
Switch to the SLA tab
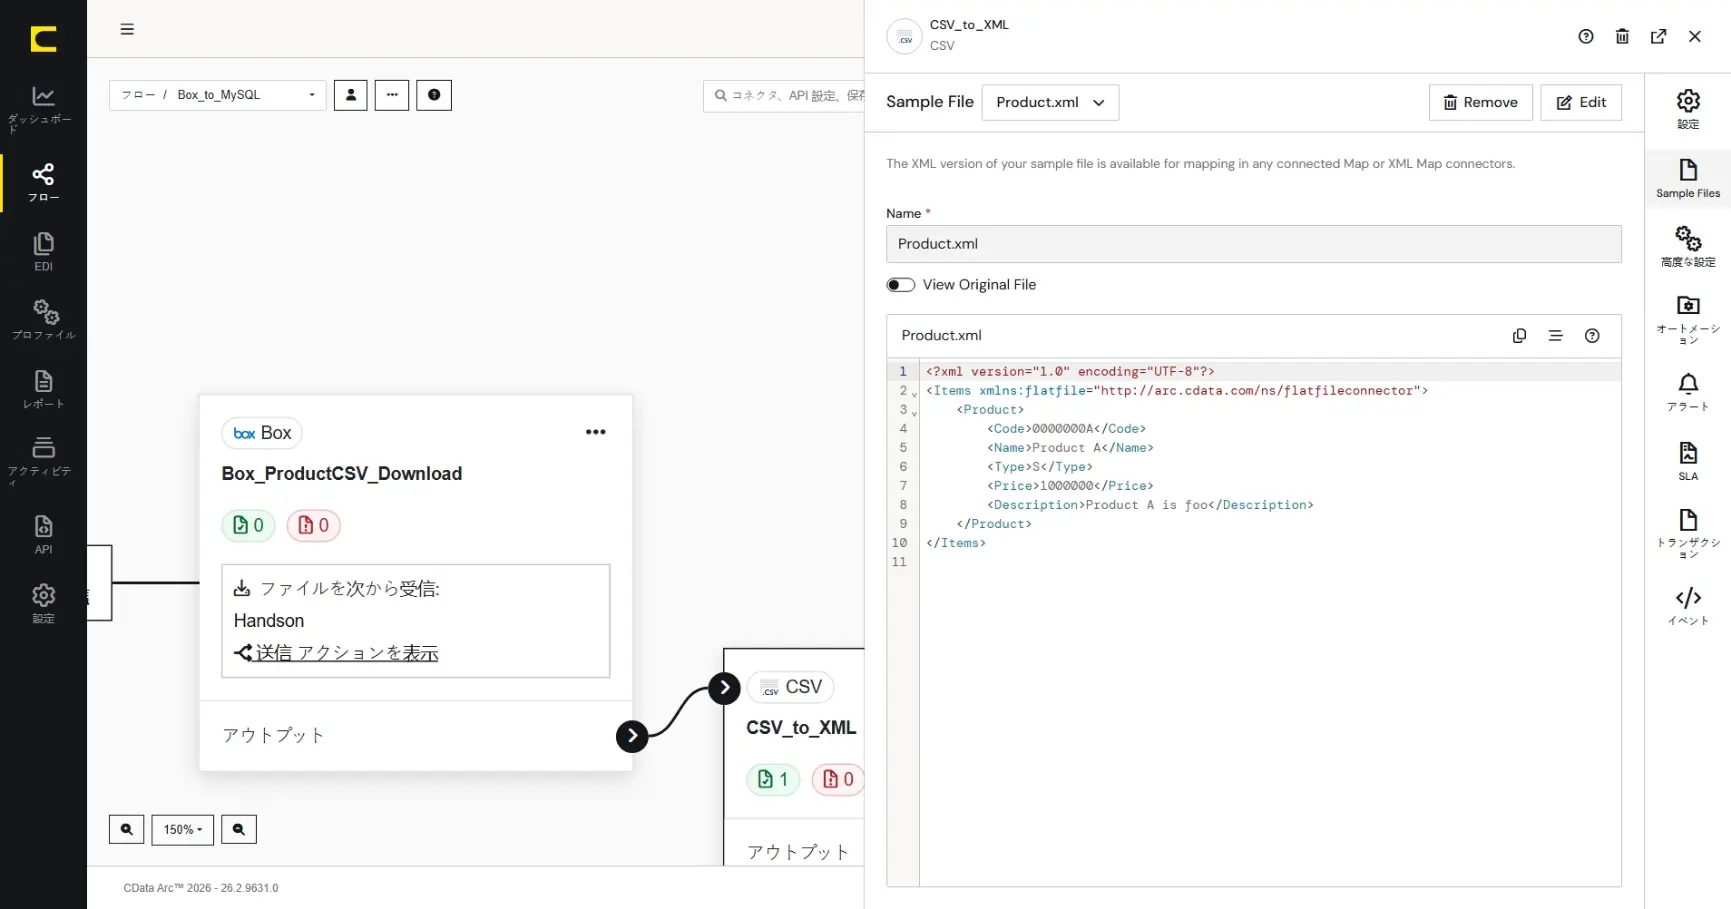pyautogui.click(x=1688, y=461)
